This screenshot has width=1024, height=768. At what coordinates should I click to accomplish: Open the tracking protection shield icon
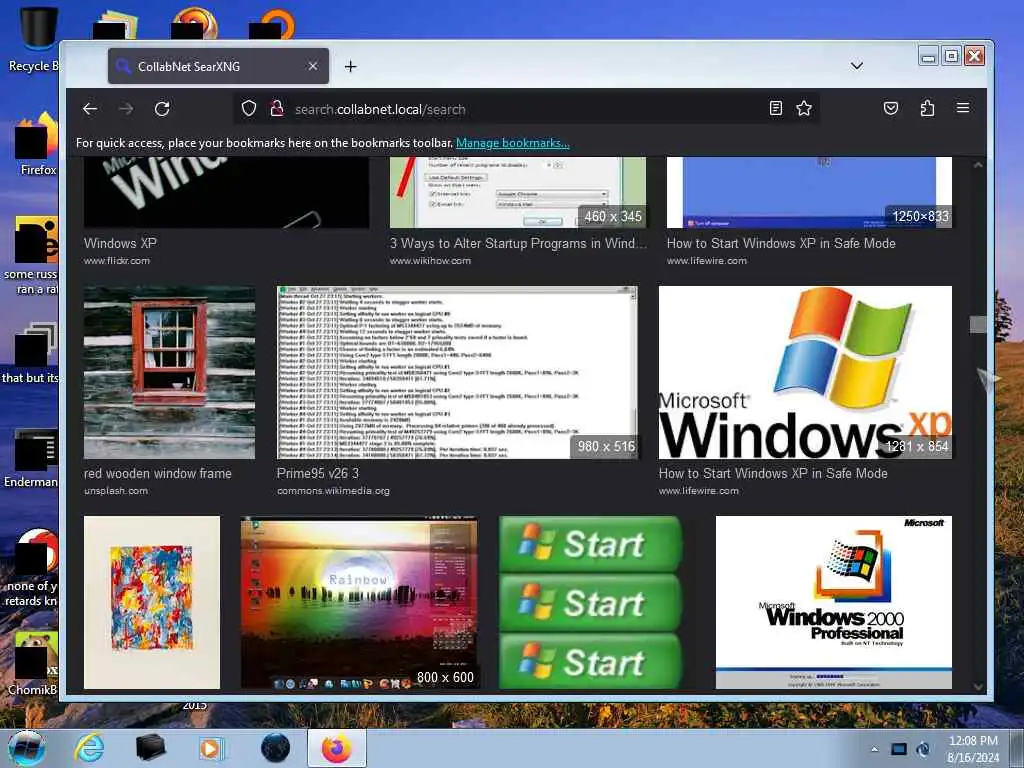pyautogui.click(x=249, y=108)
